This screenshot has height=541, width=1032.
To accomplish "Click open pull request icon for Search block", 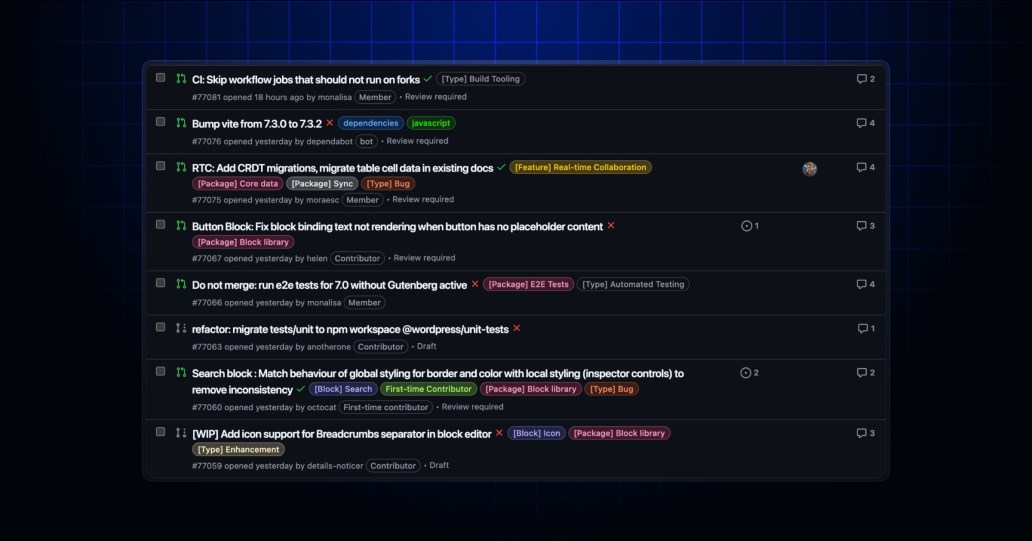I will [x=181, y=372].
